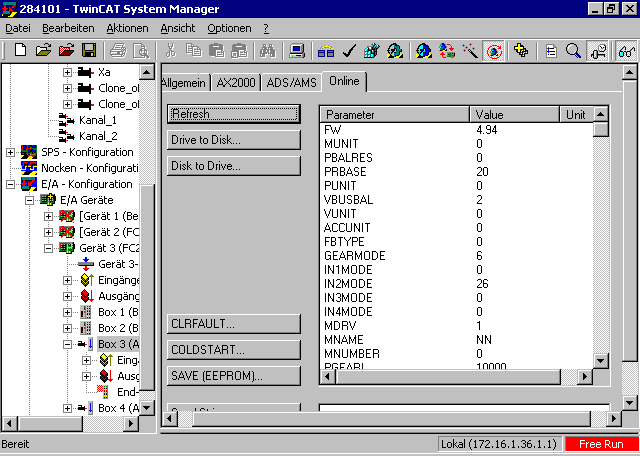Click the Value column header
The width and height of the screenshot is (640, 456).
(x=514, y=115)
